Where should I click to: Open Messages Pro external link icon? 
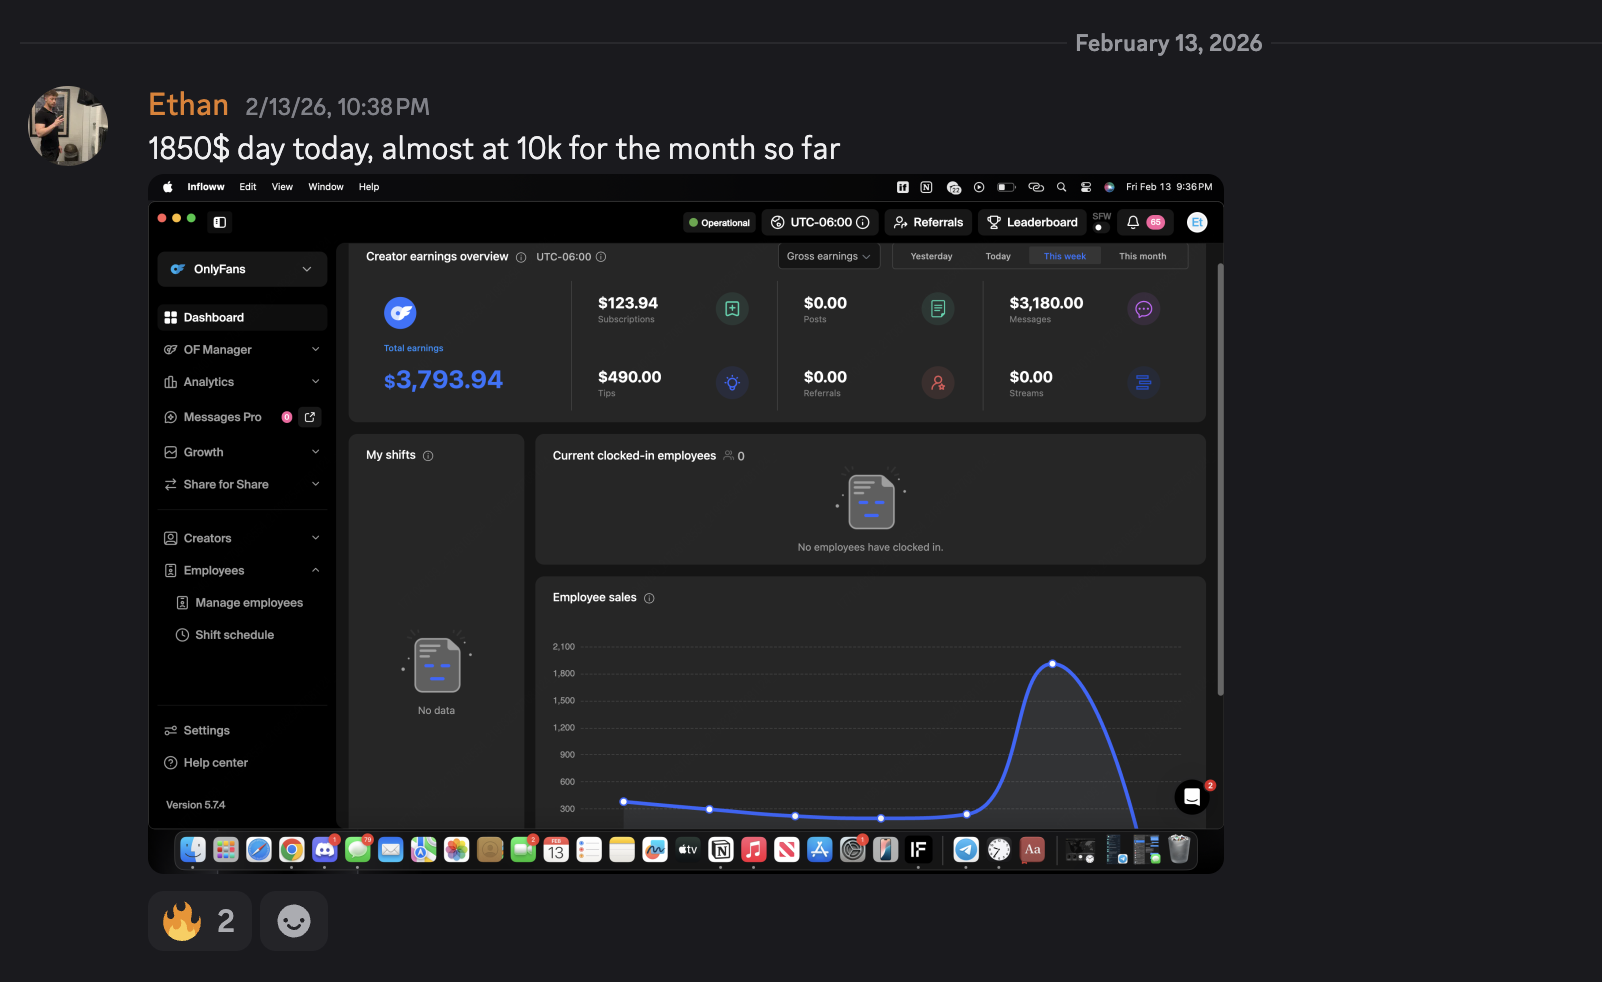[310, 417]
